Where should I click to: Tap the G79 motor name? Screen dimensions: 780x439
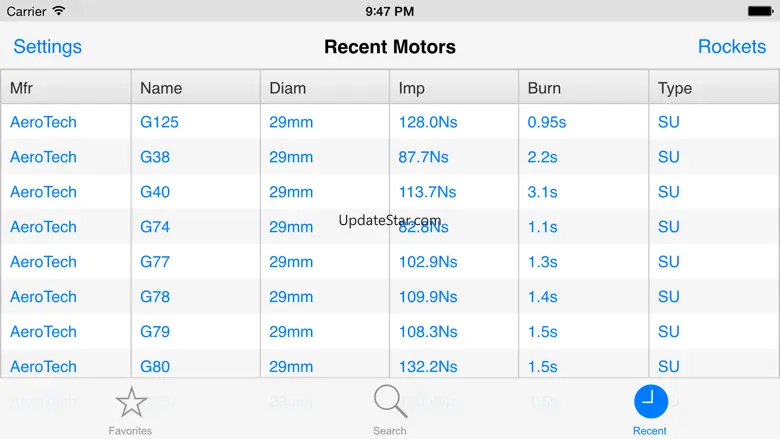pyautogui.click(x=155, y=332)
